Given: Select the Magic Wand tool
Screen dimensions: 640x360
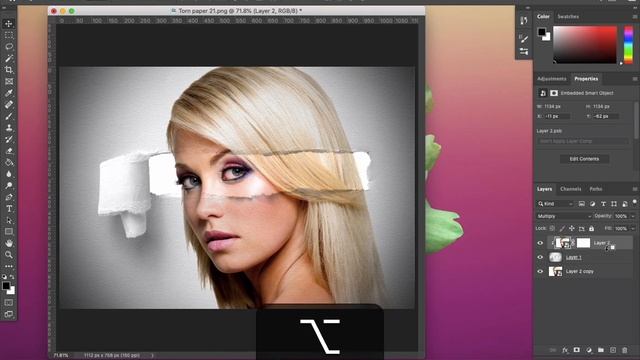Looking at the screenshot, I should (9, 58).
